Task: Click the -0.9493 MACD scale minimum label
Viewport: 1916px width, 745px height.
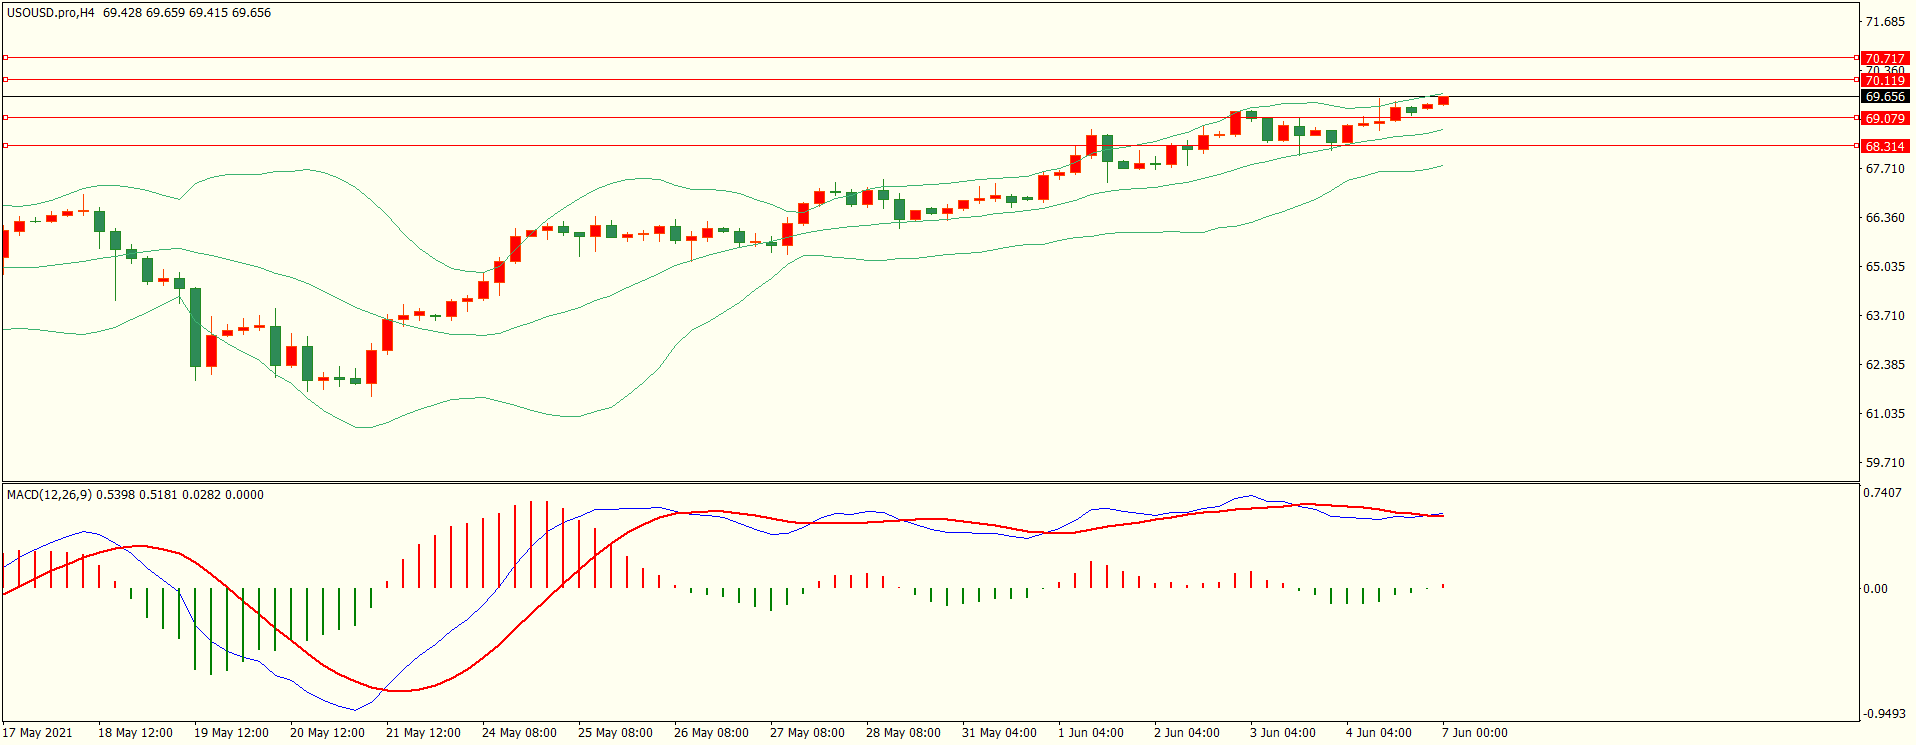Action: tap(1883, 714)
